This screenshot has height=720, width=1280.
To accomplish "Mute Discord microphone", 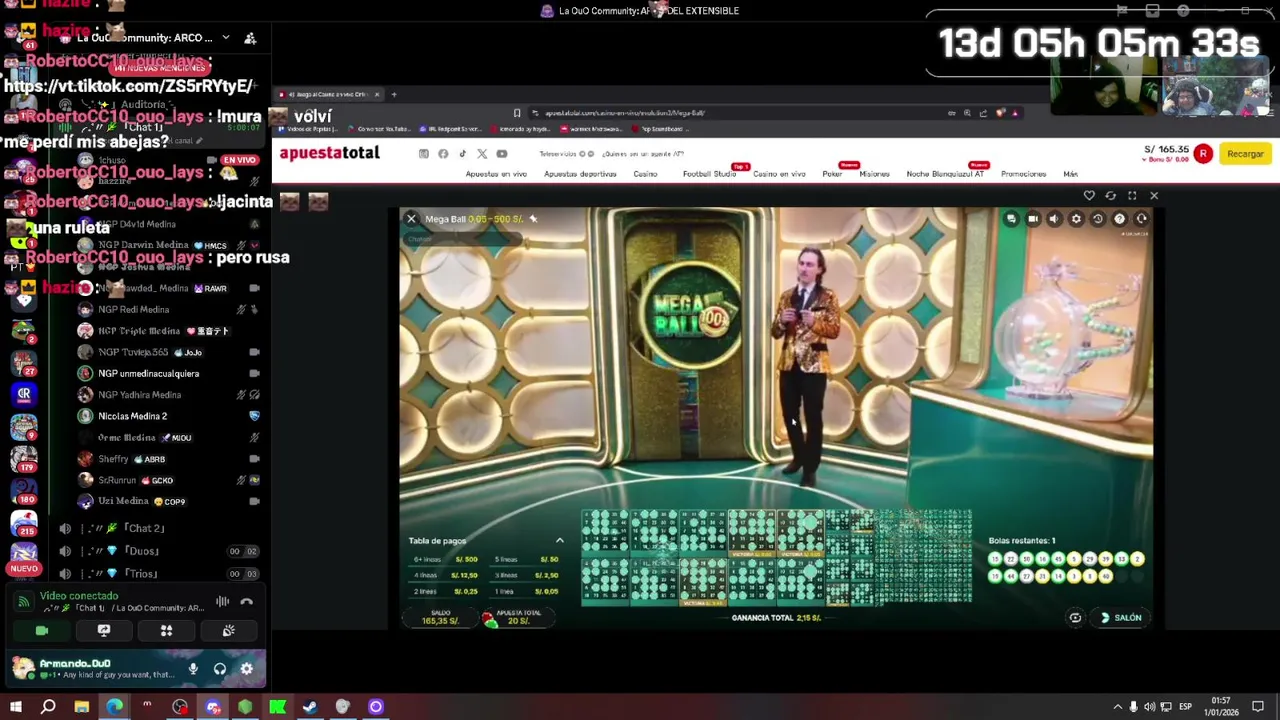I will click(193, 669).
